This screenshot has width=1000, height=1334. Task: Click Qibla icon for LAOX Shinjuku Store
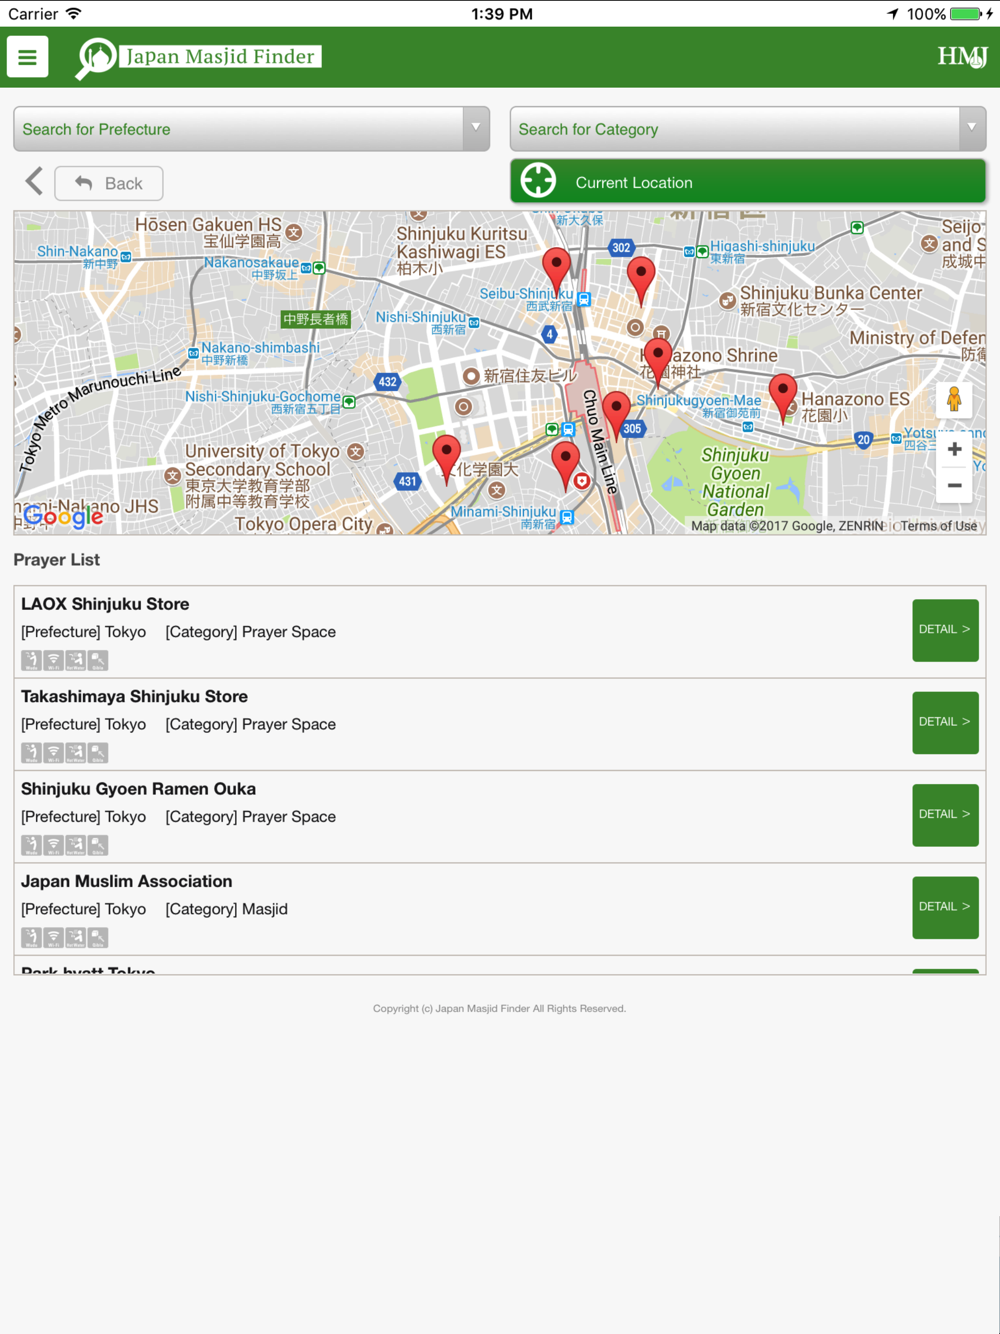(x=98, y=660)
